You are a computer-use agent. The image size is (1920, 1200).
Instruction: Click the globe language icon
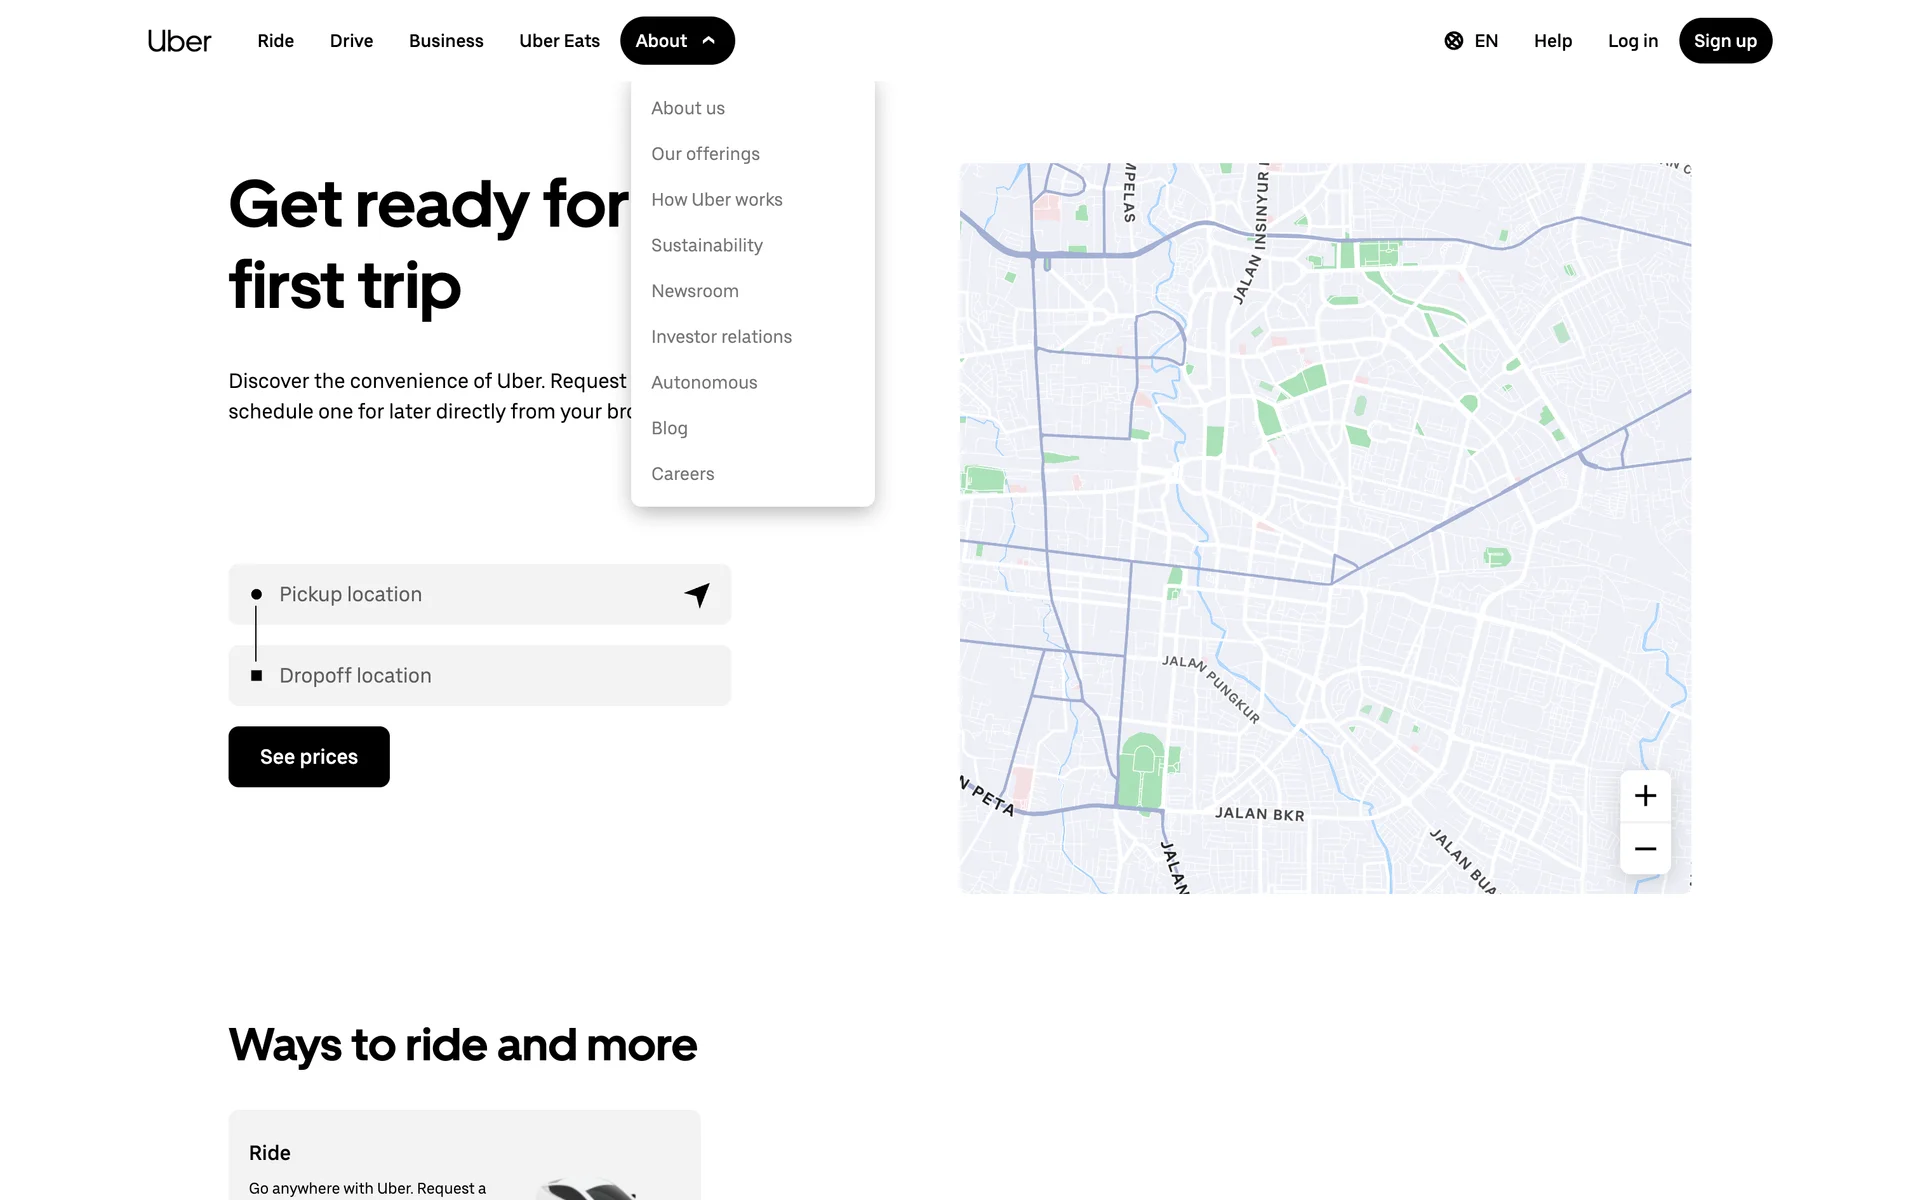point(1453,41)
